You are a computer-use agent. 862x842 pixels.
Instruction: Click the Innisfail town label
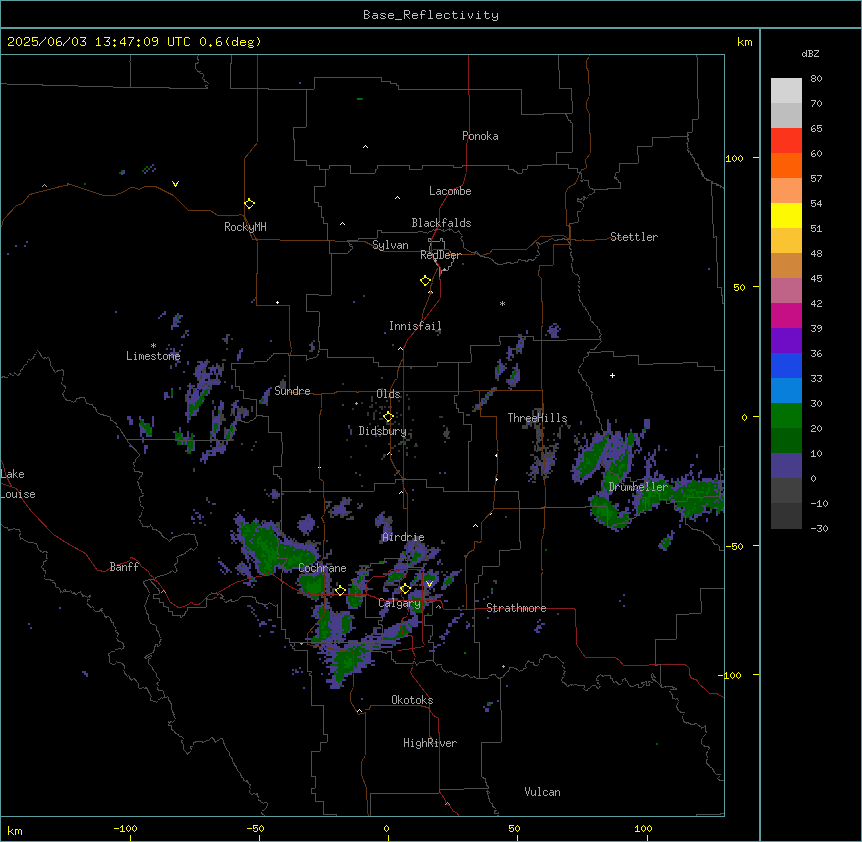tap(415, 326)
